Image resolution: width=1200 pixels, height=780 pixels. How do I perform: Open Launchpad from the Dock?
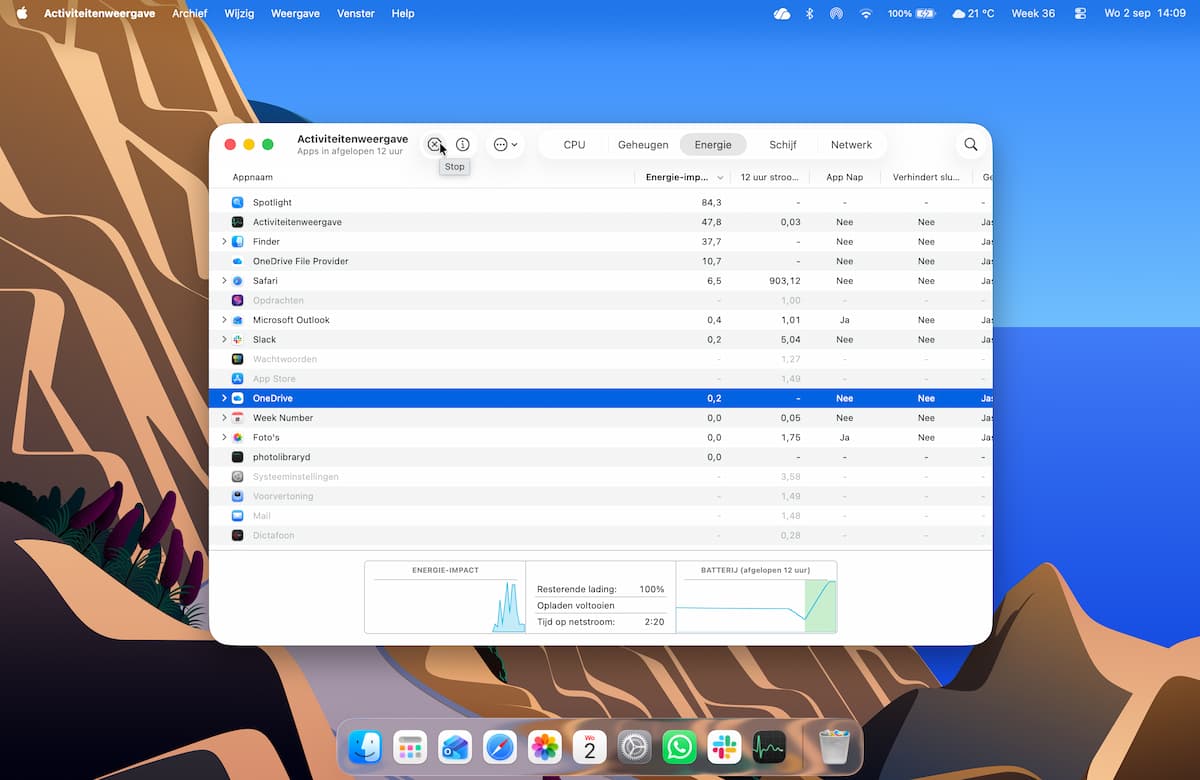(410, 747)
